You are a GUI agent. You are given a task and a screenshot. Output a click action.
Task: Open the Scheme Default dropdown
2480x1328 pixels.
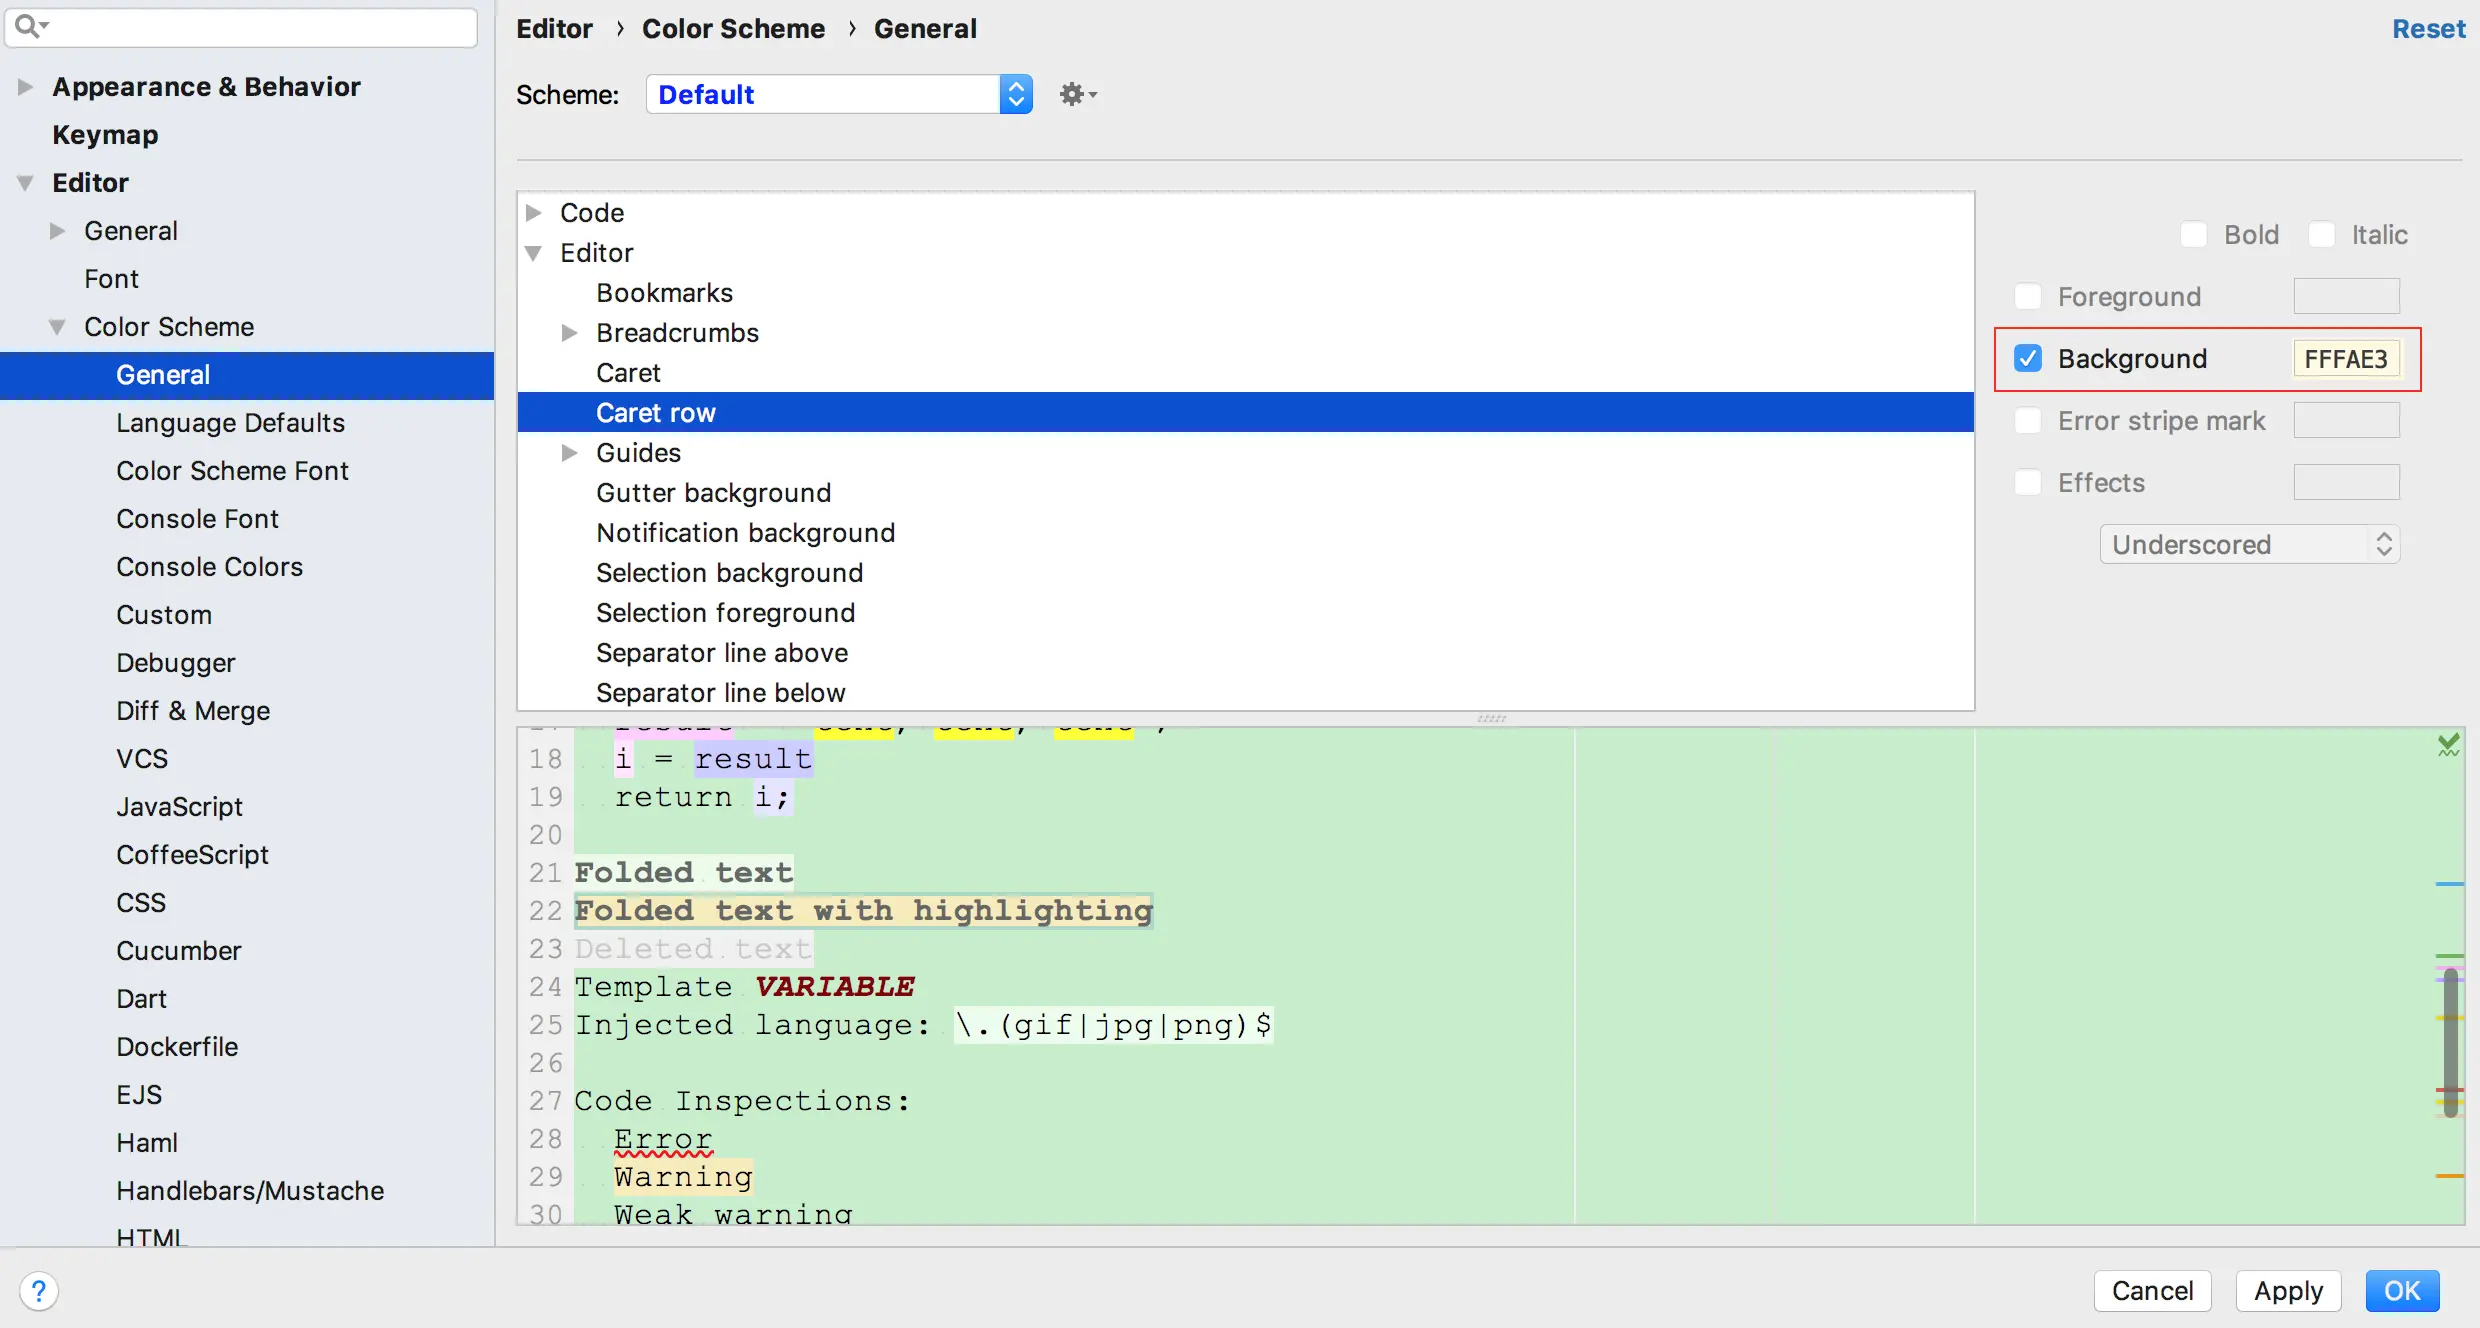click(x=838, y=95)
